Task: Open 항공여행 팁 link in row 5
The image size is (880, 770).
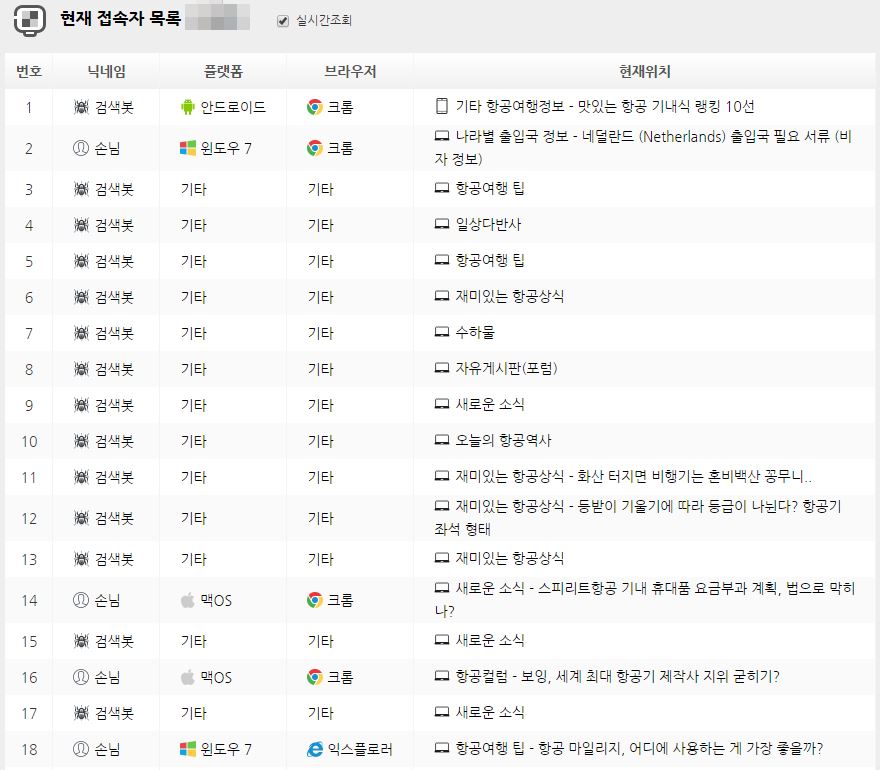Action: point(489,260)
